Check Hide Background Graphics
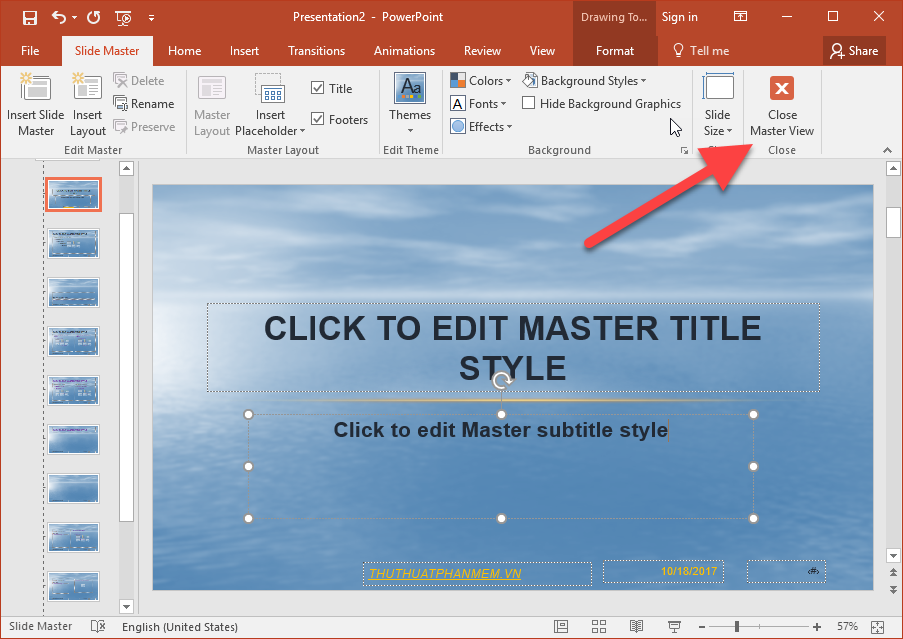The width and height of the screenshot is (903, 639). click(529, 103)
